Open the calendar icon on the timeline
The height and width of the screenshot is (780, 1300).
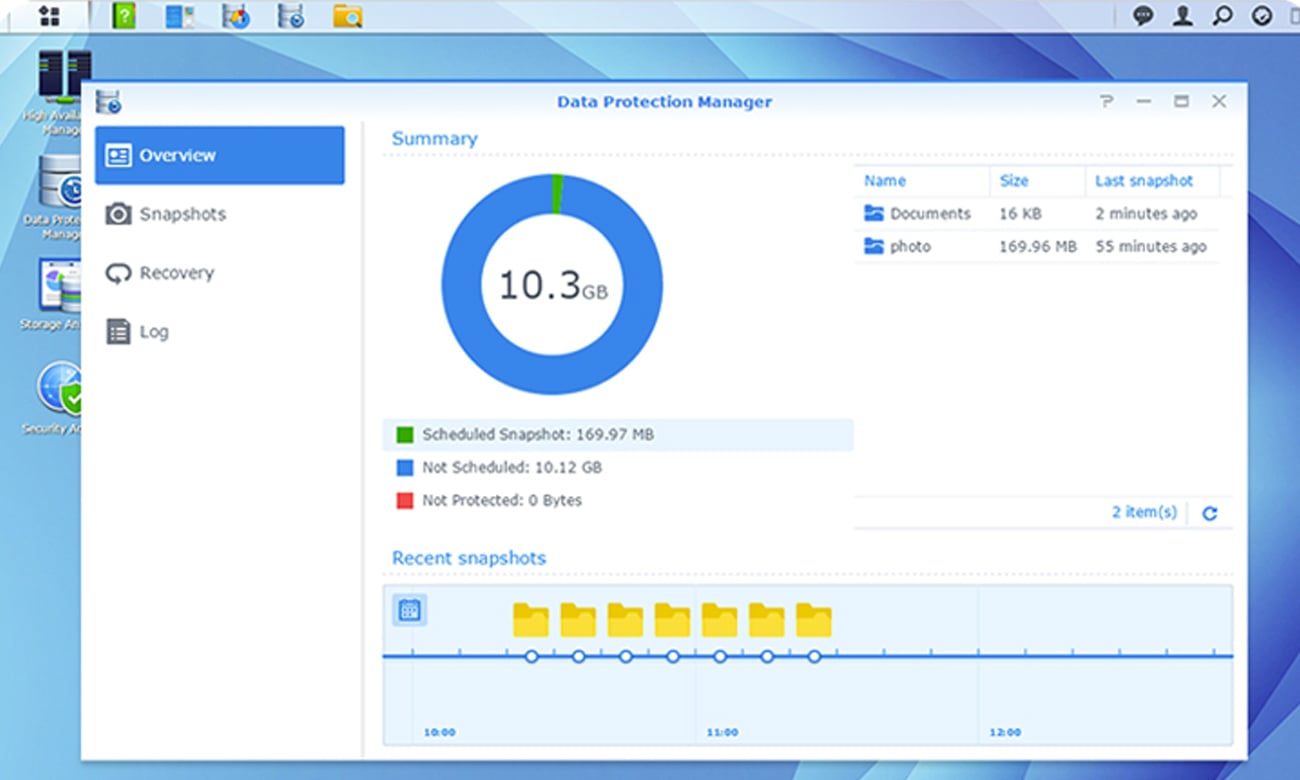point(409,610)
